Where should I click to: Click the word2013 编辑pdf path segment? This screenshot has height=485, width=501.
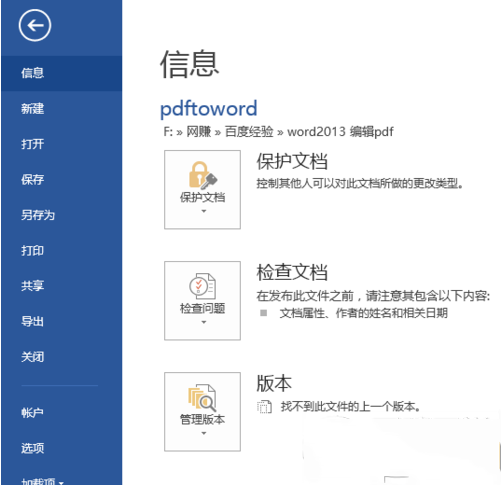coord(340,132)
